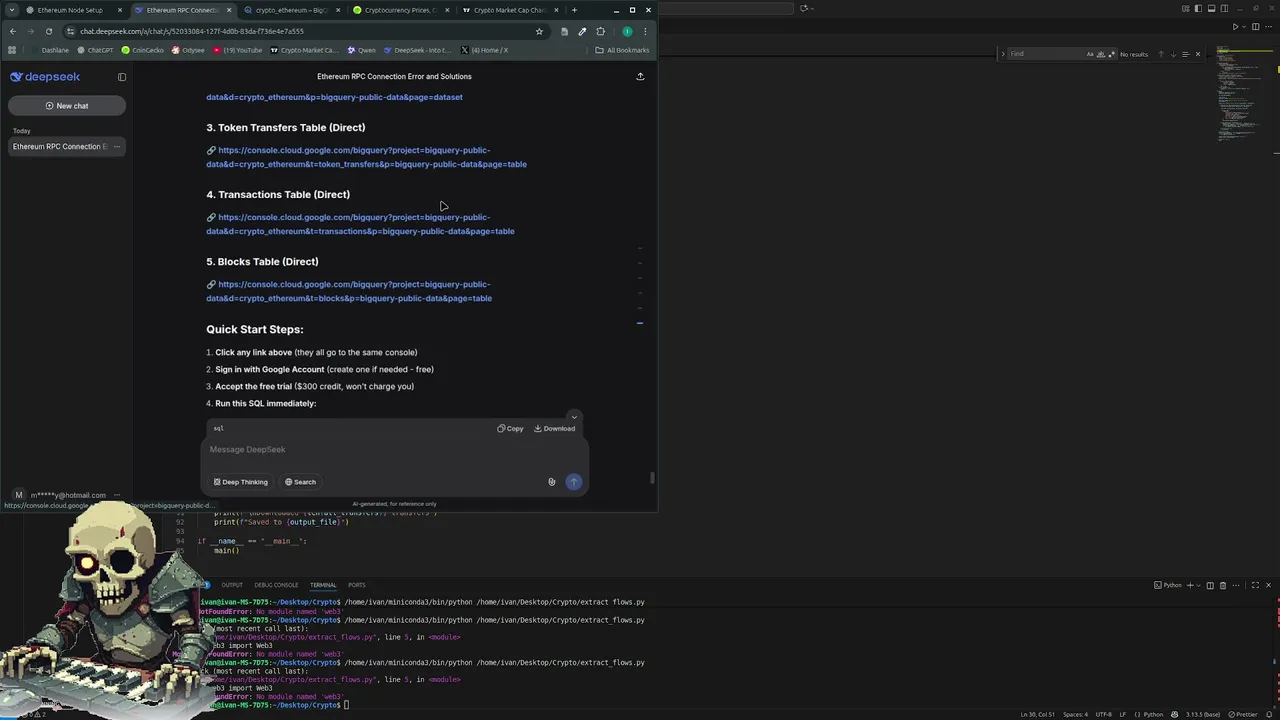
Task: Open the Transactions table BigQuery link
Action: coord(360,224)
